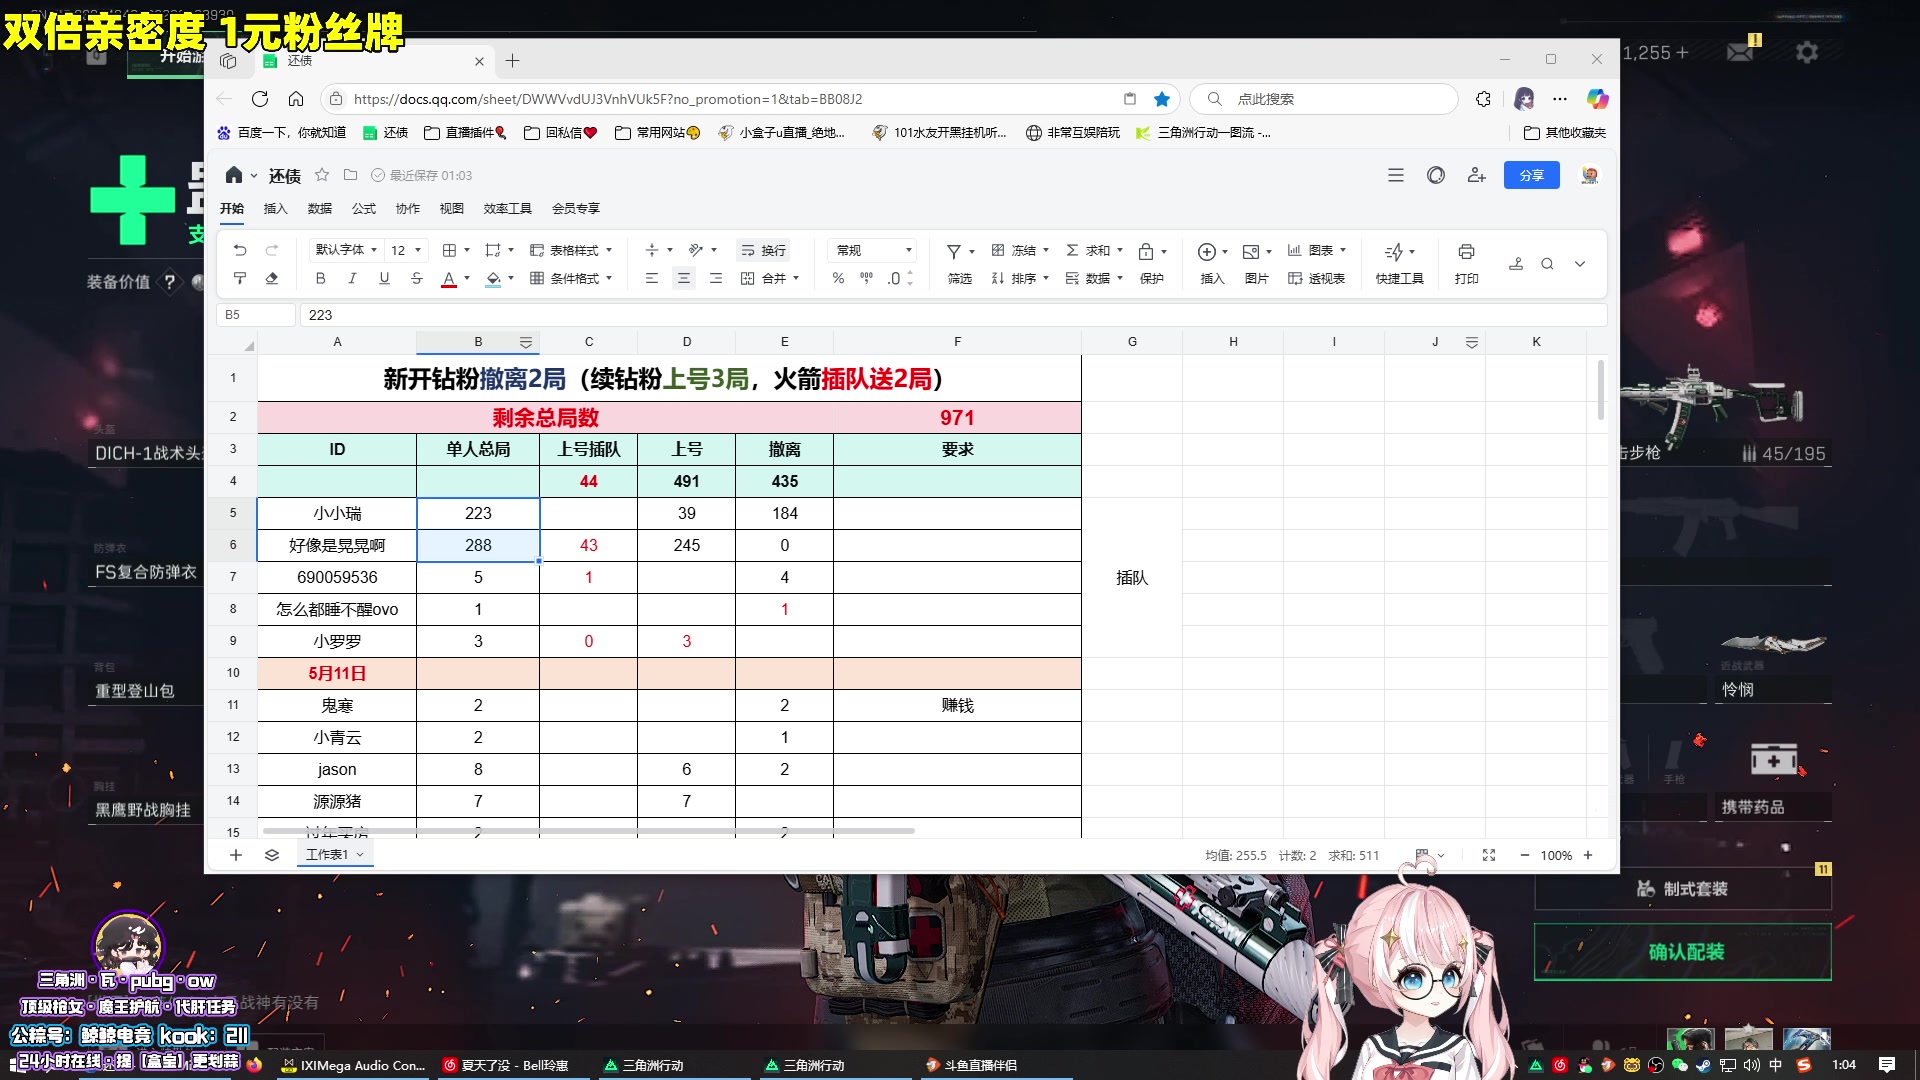Refresh the browser page

(260, 99)
